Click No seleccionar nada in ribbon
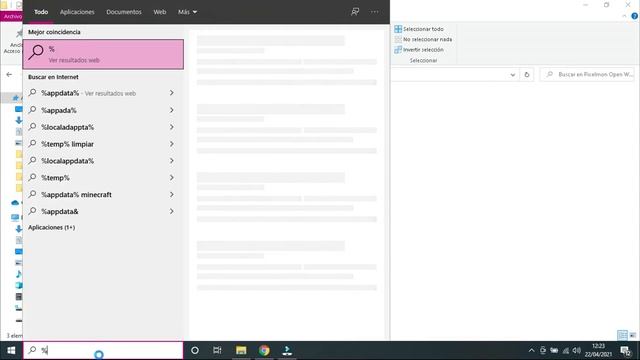This screenshot has height=360, width=640. (423, 39)
